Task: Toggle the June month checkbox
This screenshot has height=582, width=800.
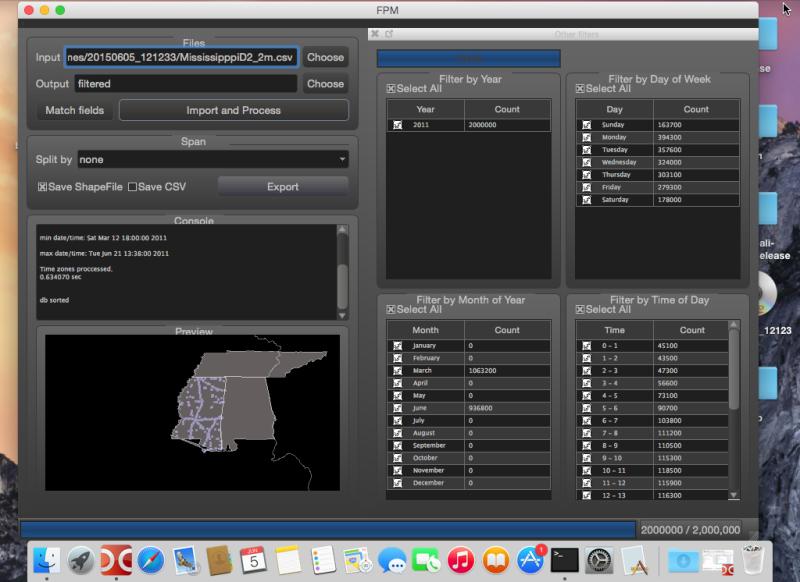Action: (397, 409)
